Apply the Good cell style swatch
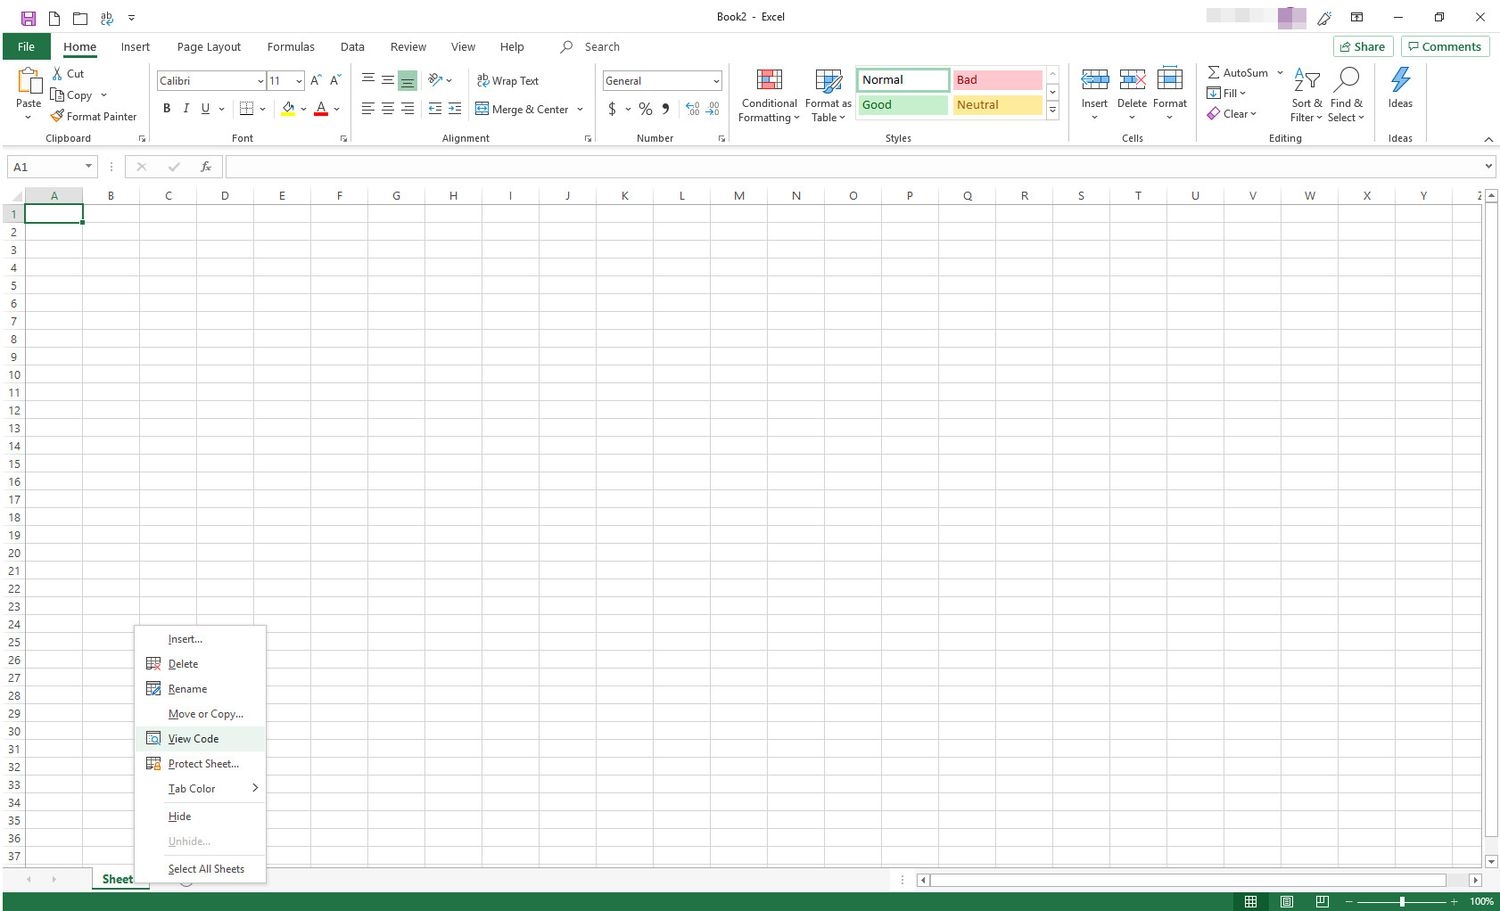This screenshot has height=911, width=1500. tap(902, 105)
